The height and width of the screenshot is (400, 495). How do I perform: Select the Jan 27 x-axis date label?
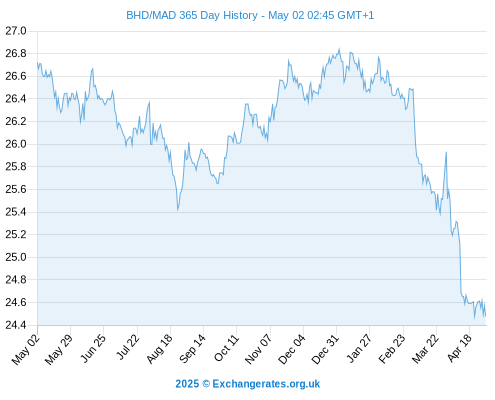(x=359, y=348)
